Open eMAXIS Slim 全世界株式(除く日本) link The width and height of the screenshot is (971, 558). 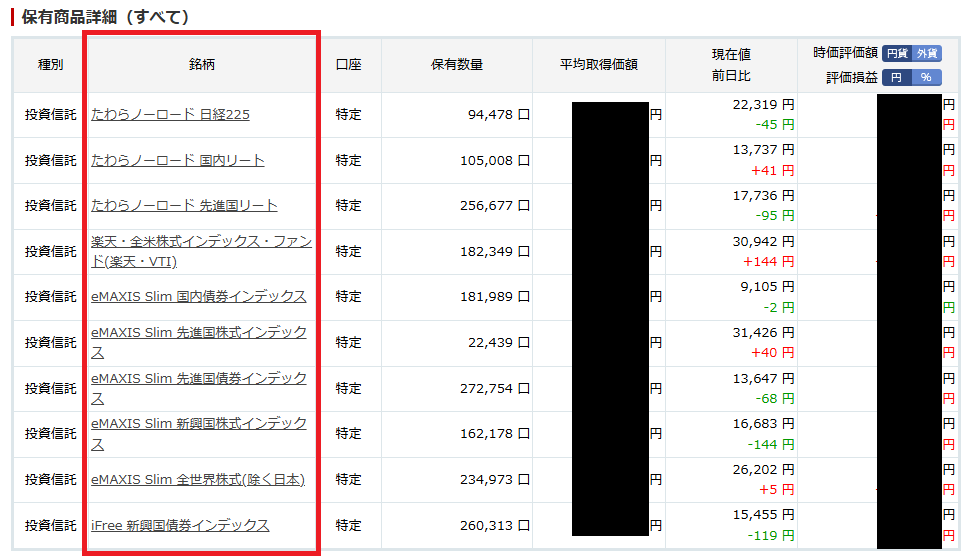(198, 479)
